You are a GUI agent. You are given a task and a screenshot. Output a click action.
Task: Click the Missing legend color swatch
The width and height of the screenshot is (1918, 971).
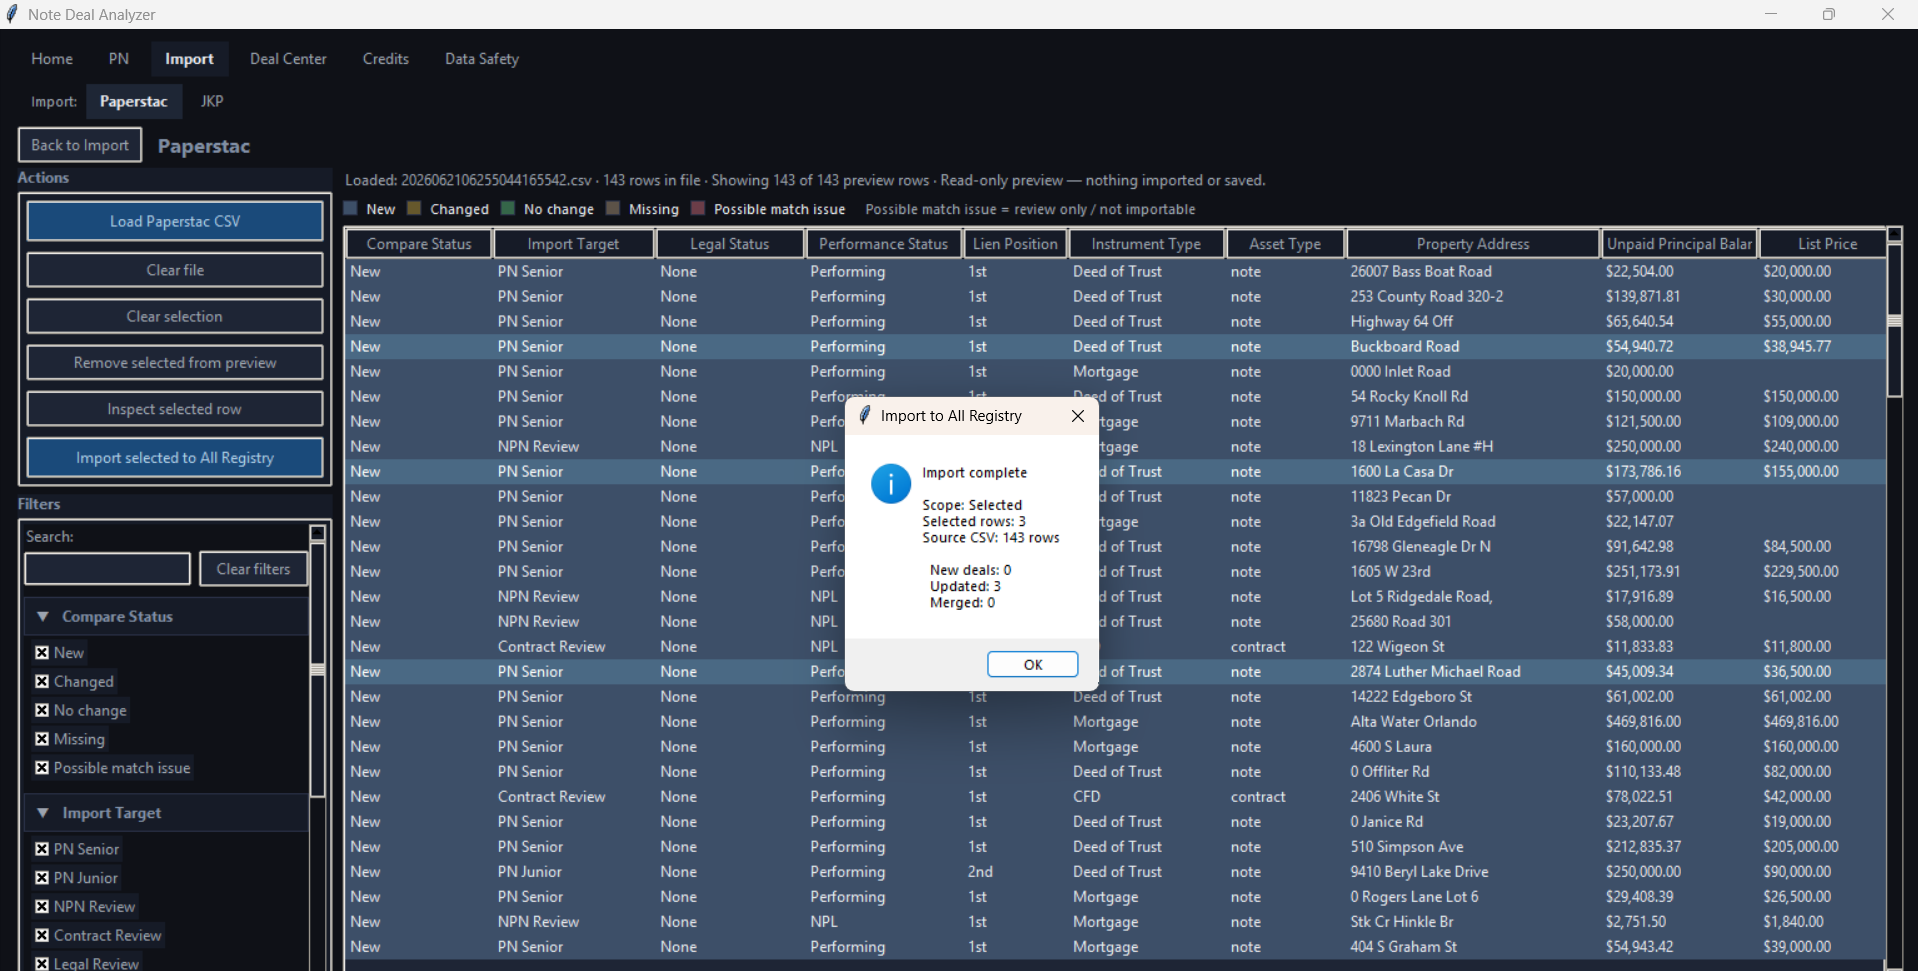point(613,208)
